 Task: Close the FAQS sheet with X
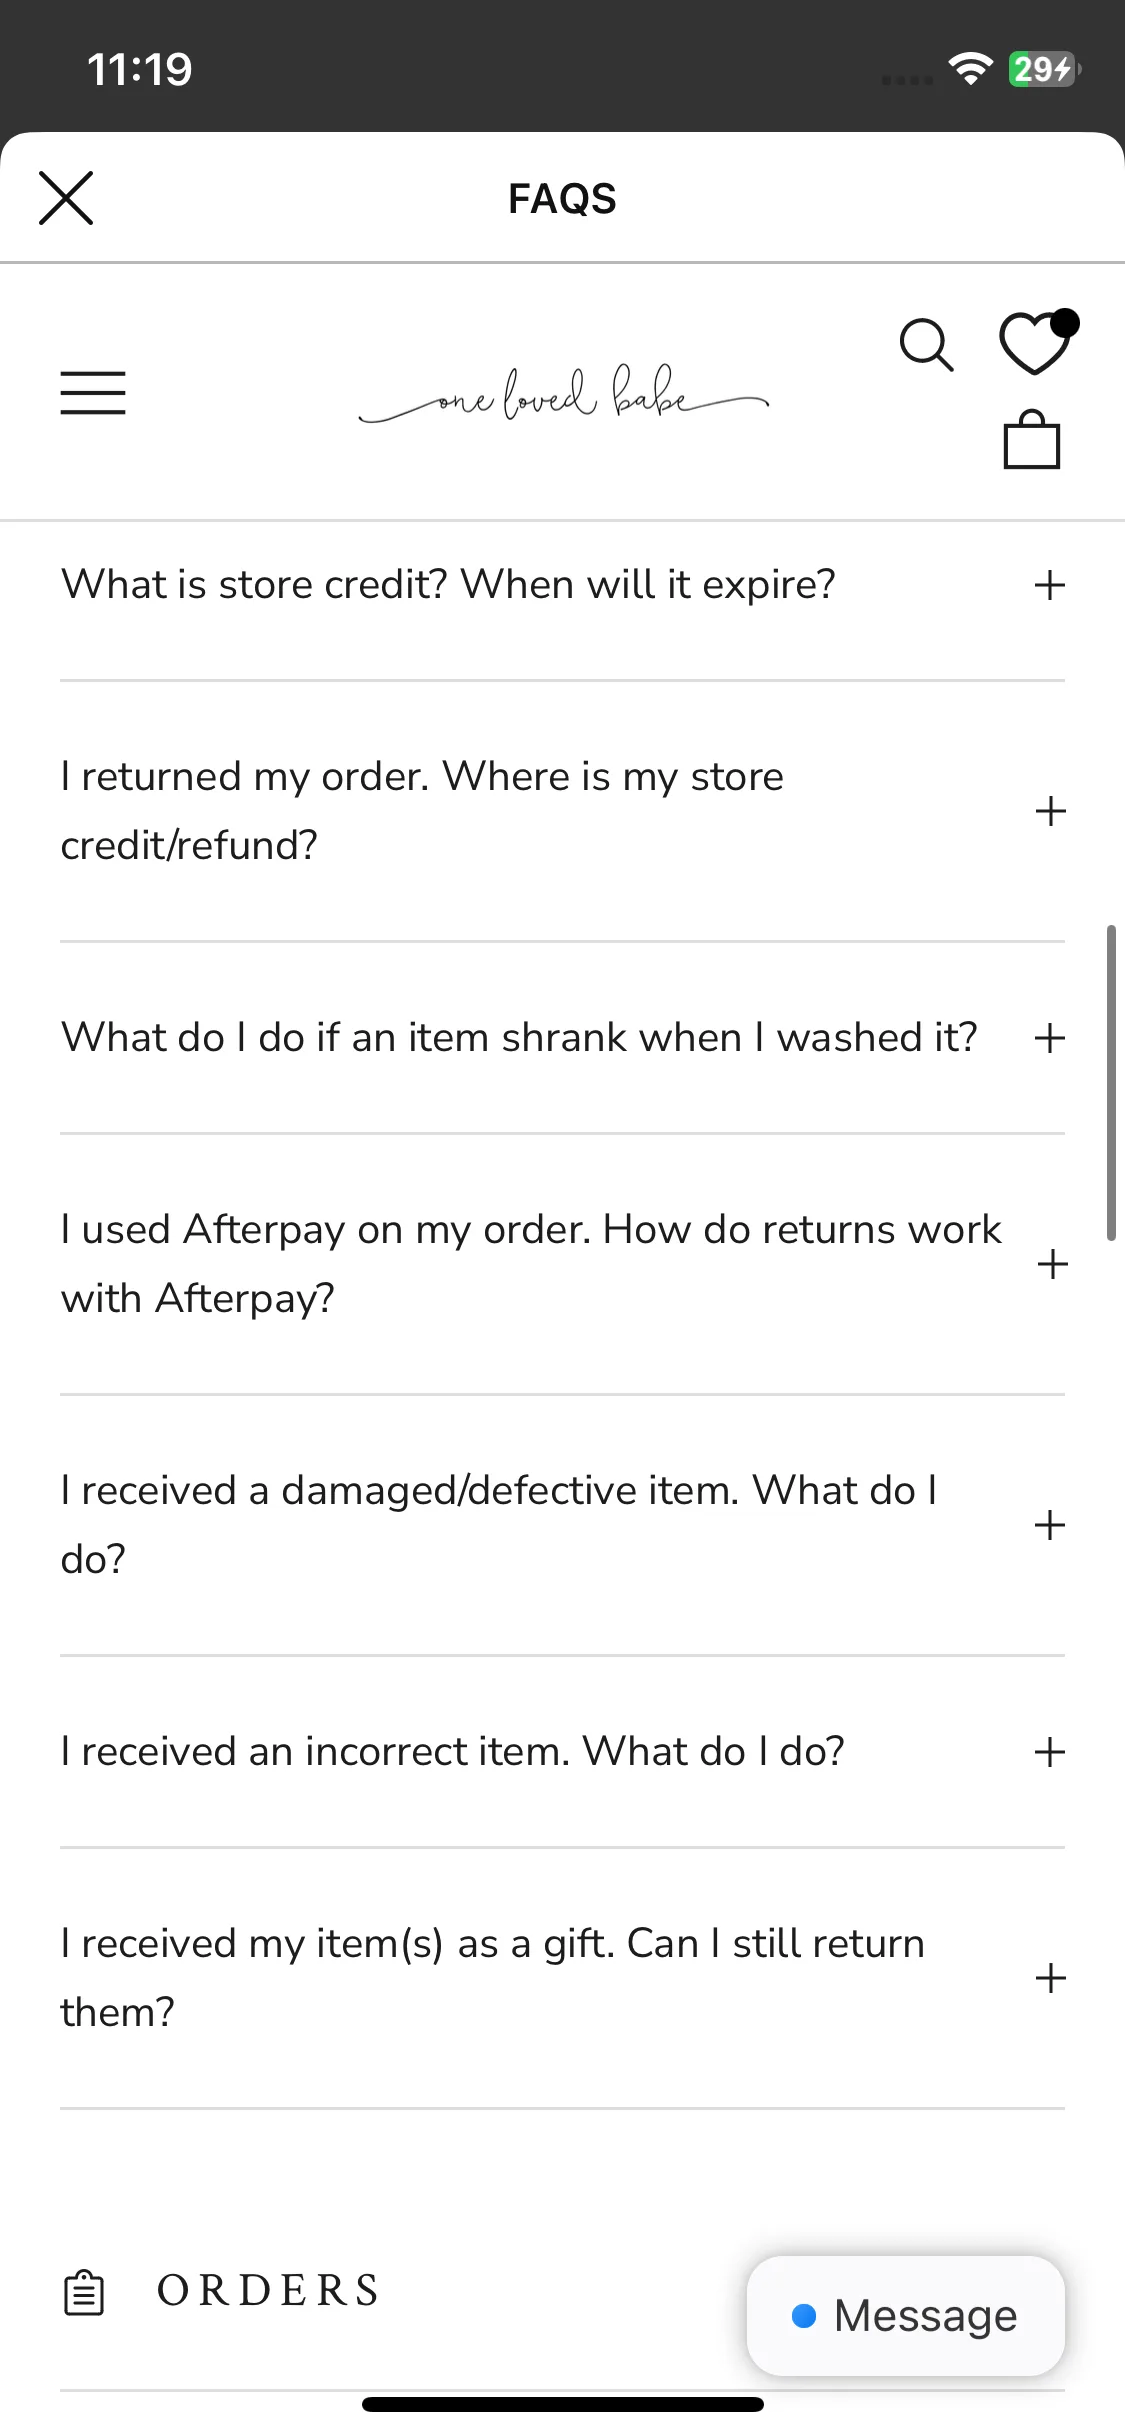pos(66,198)
